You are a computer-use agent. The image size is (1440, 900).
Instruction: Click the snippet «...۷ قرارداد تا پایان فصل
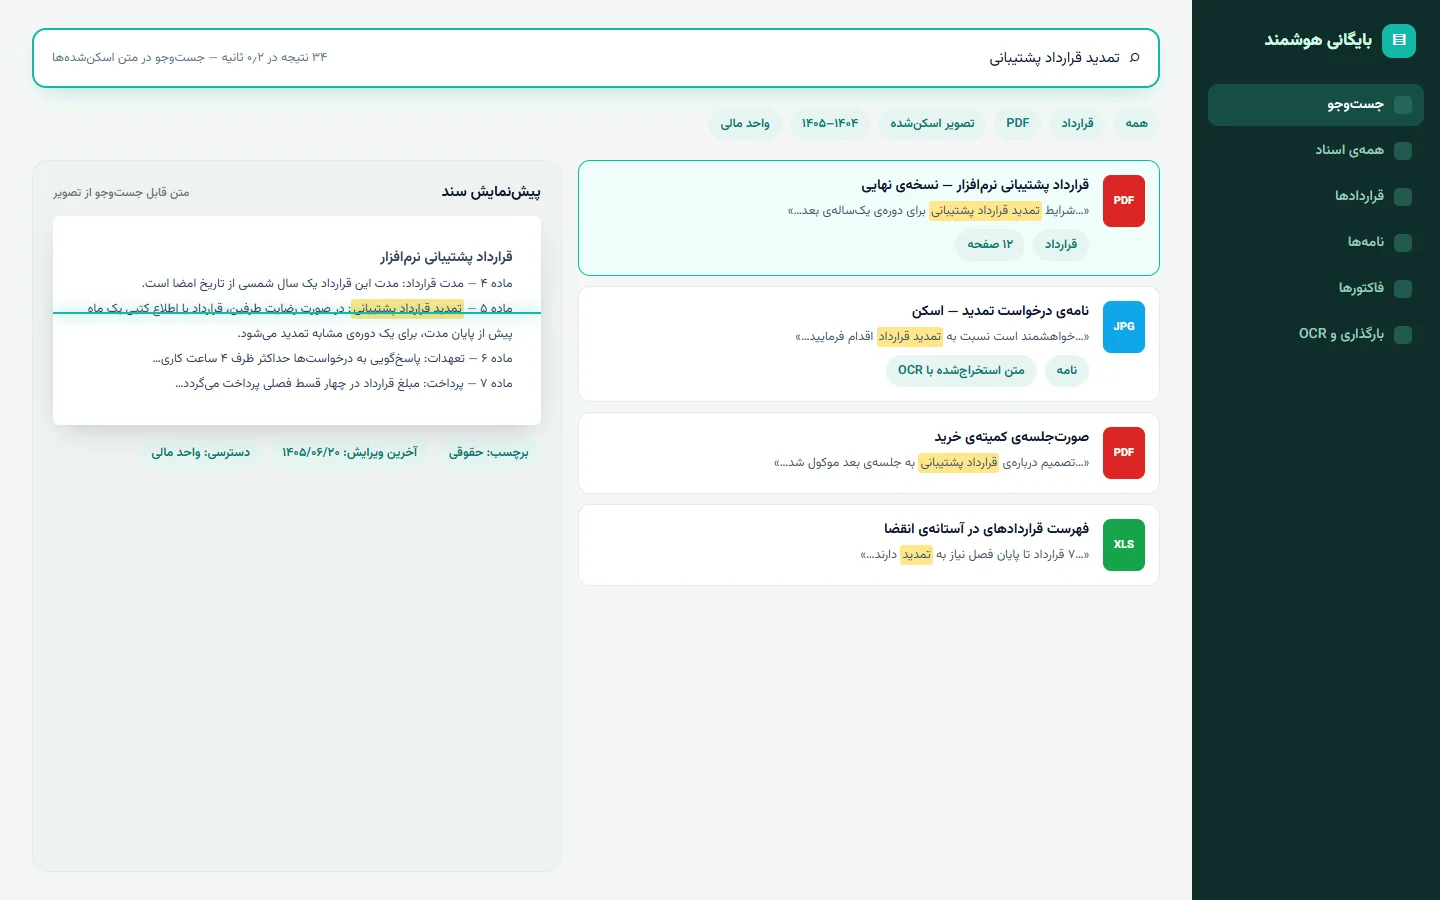point(975,555)
